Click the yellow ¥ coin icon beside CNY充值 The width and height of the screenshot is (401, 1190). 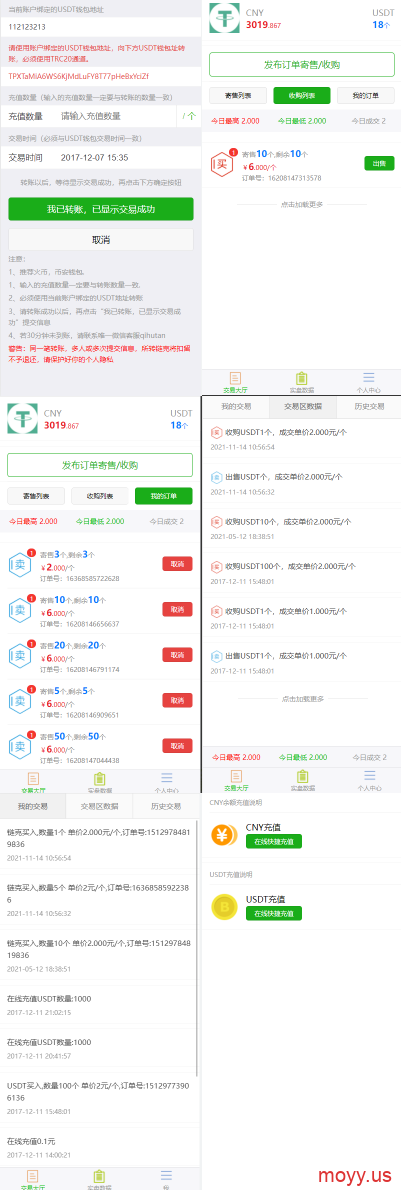pos(225,836)
